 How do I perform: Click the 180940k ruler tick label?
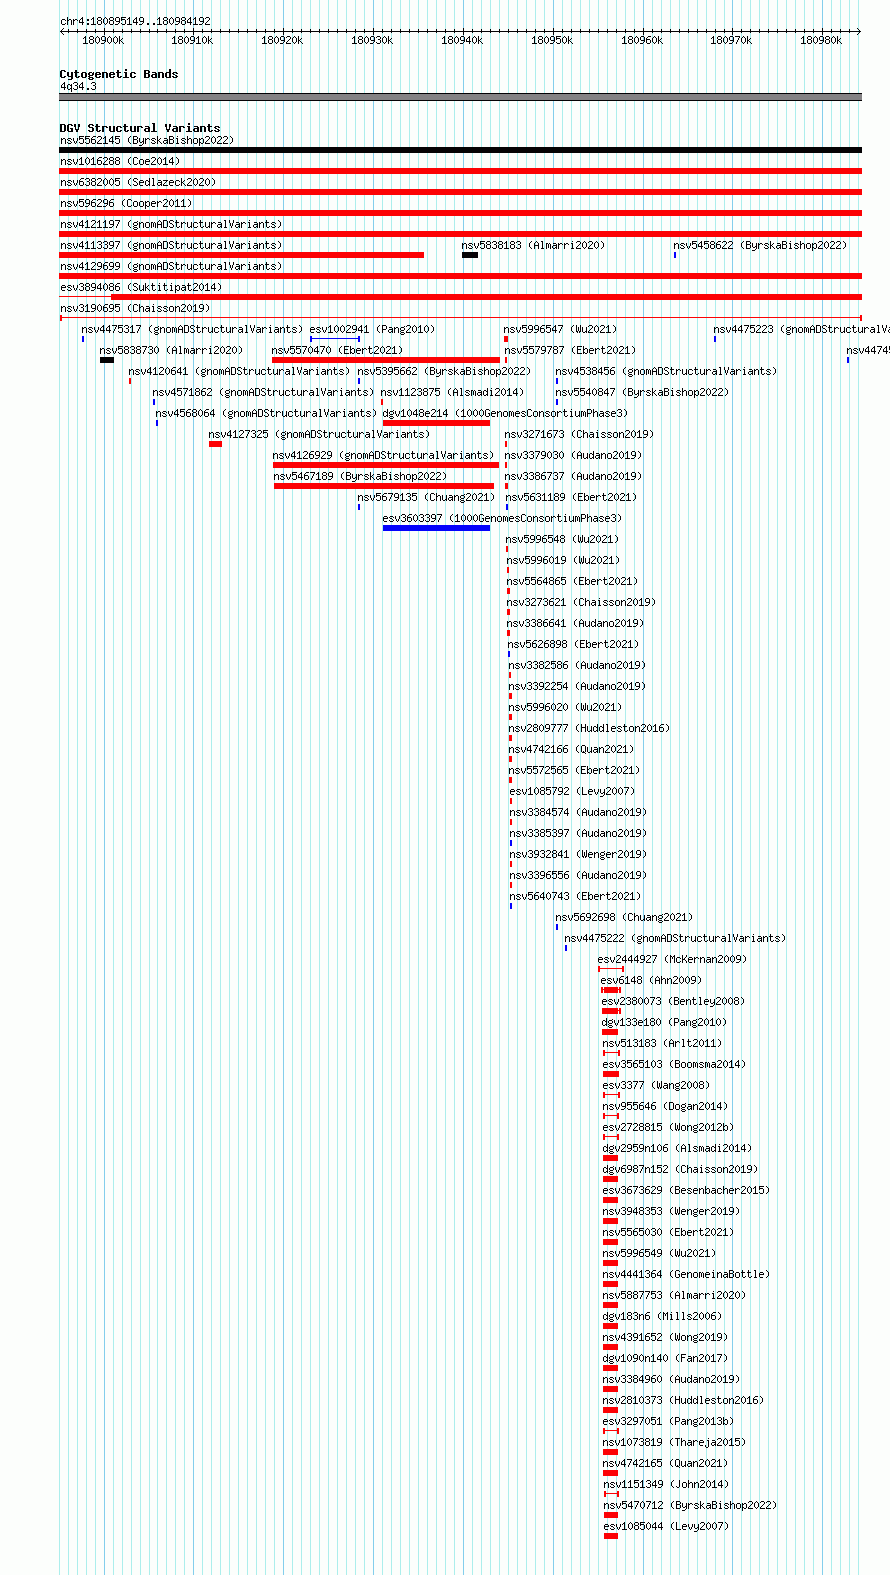tap(462, 41)
